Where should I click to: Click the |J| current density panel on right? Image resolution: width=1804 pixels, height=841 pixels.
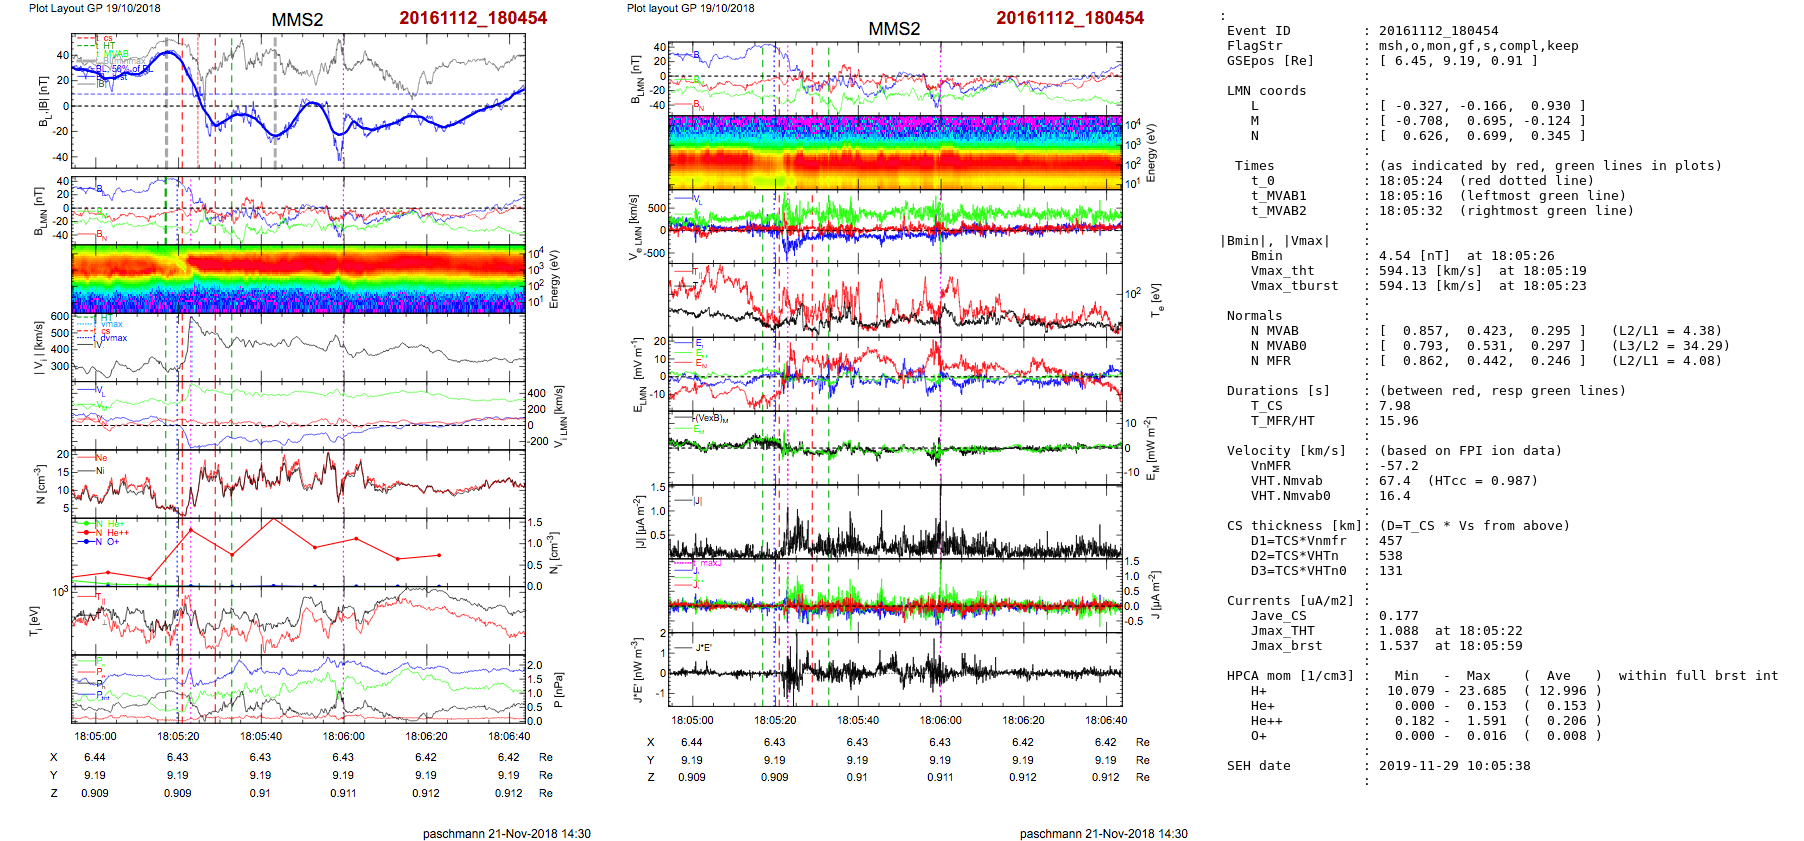(895, 521)
